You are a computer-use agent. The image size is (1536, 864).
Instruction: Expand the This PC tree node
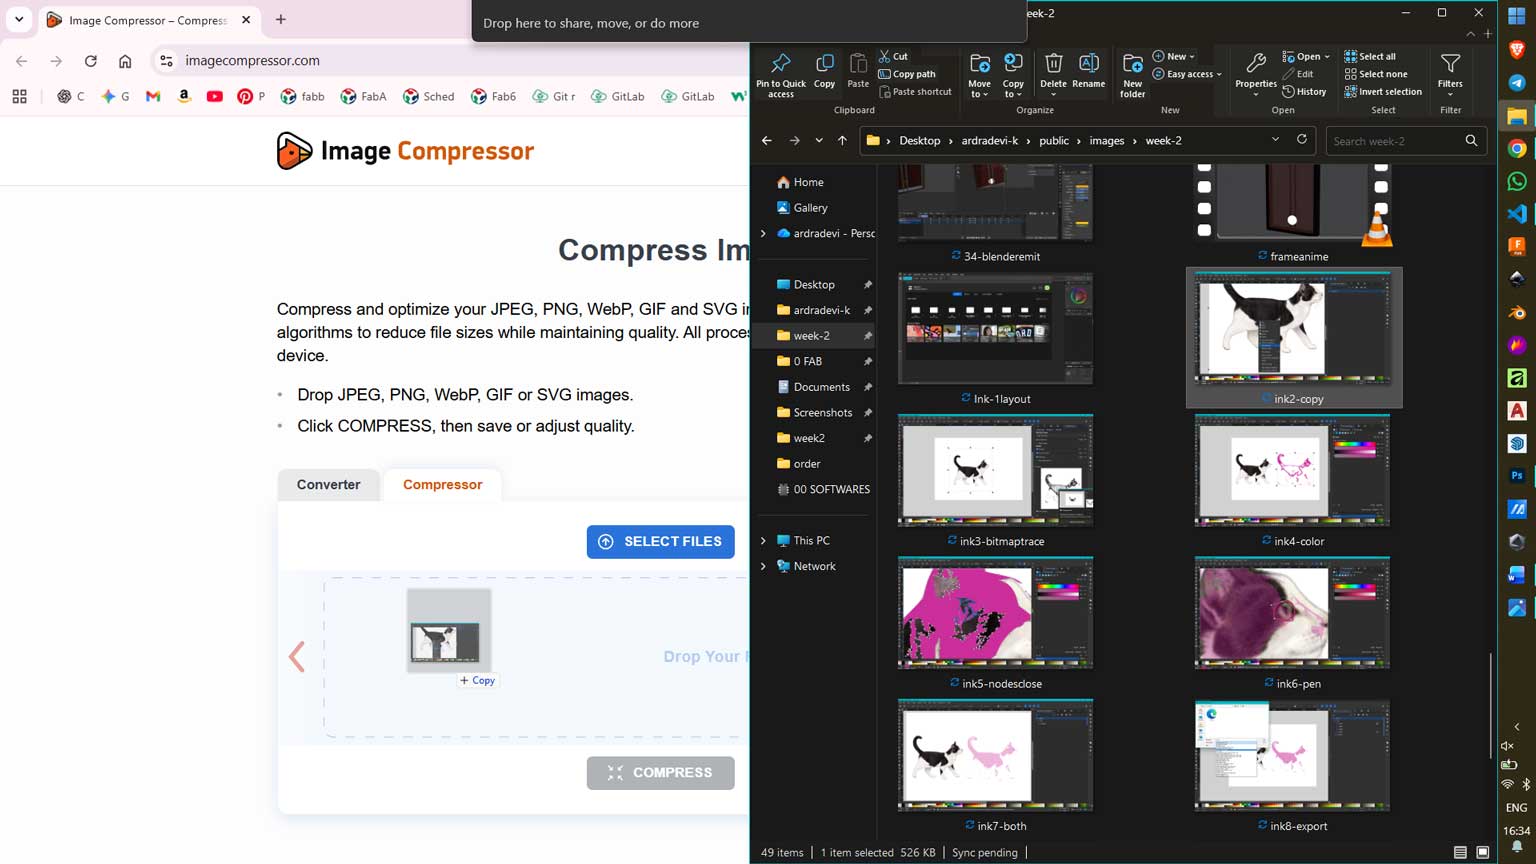coord(764,540)
